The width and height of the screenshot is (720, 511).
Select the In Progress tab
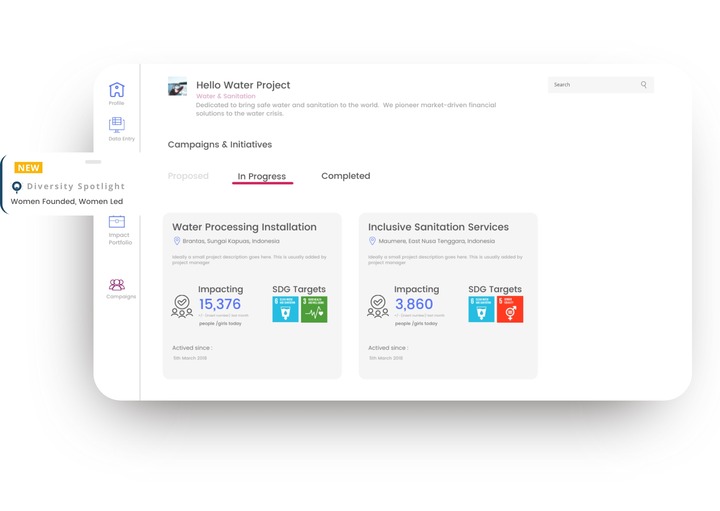[x=262, y=177]
